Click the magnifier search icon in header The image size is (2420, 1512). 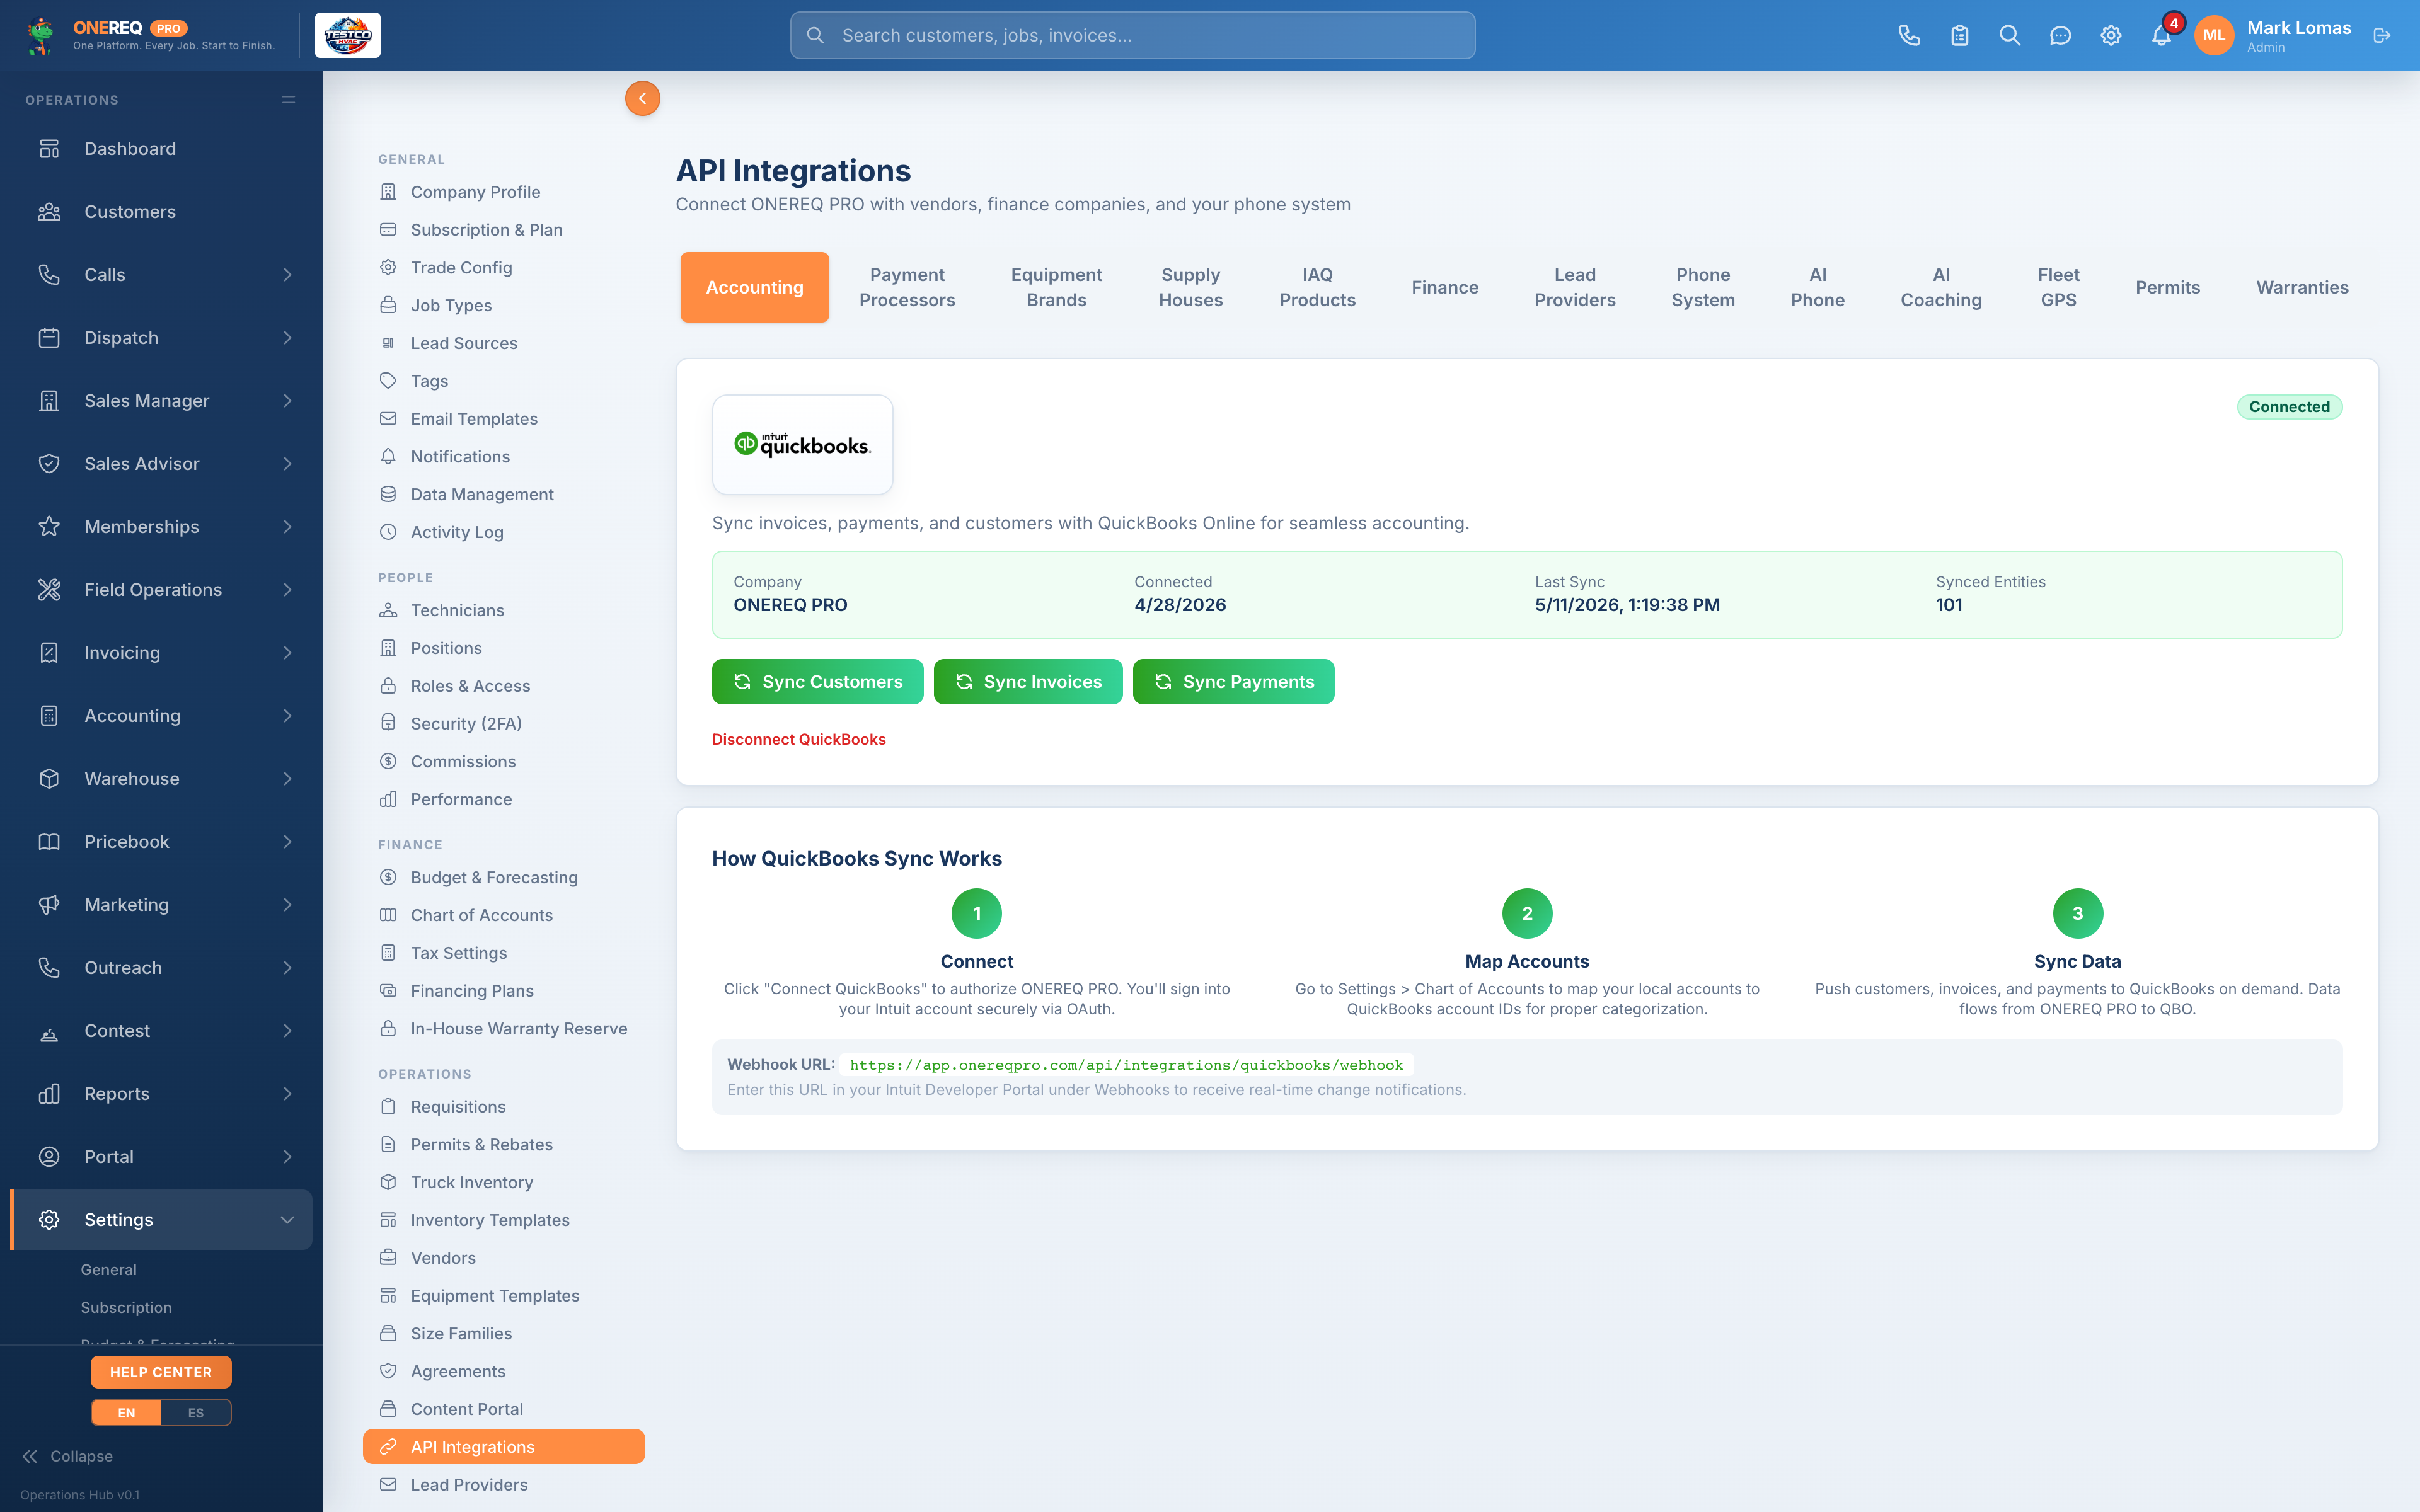[x=2010, y=35]
